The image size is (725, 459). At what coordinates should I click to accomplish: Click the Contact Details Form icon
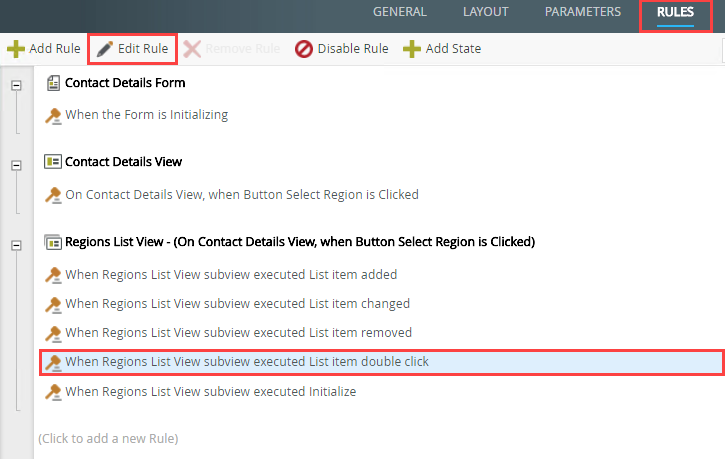(x=53, y=83)
